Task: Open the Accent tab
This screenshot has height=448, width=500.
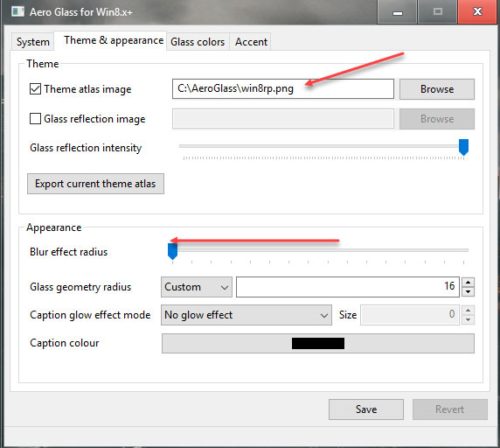Action: (251, 42)
